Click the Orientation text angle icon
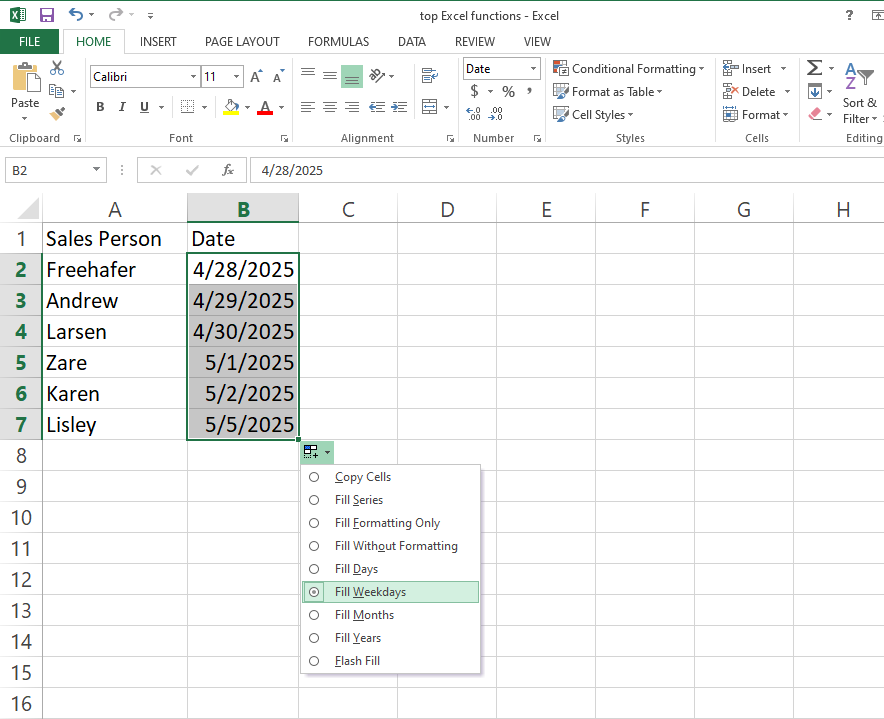 coord(377,76)
